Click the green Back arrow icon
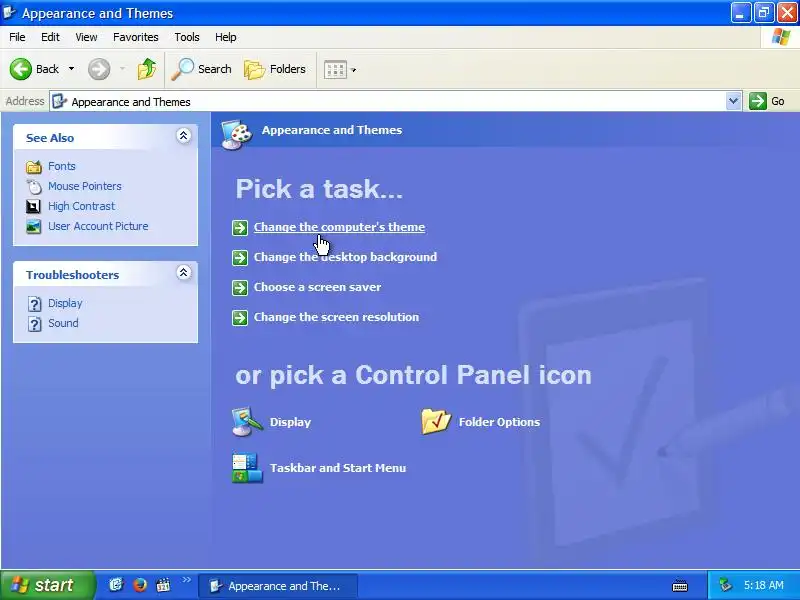The image size is (800, 600). point(20,69)
